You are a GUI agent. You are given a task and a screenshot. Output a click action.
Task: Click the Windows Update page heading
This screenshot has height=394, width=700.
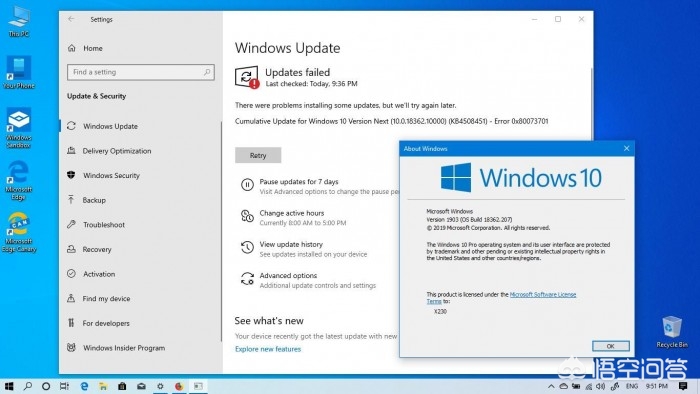[x=288, y=48]
